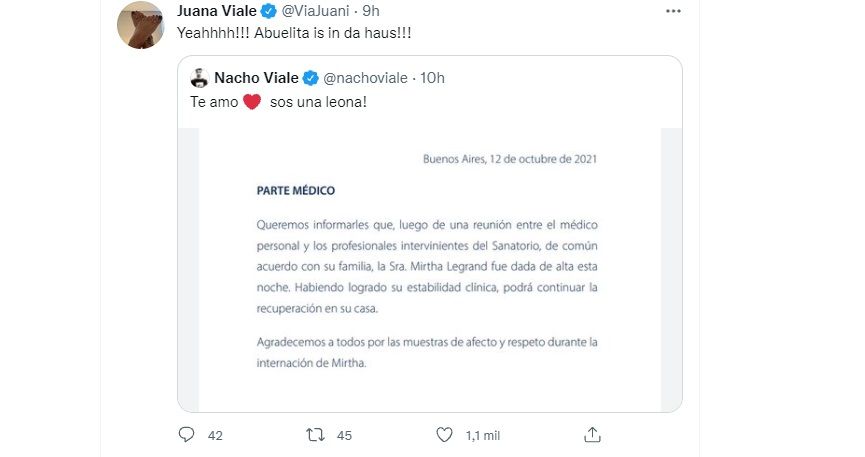Click the Nacho Viale display name
The width and height of the screenshot is (865, 457).
257,78
